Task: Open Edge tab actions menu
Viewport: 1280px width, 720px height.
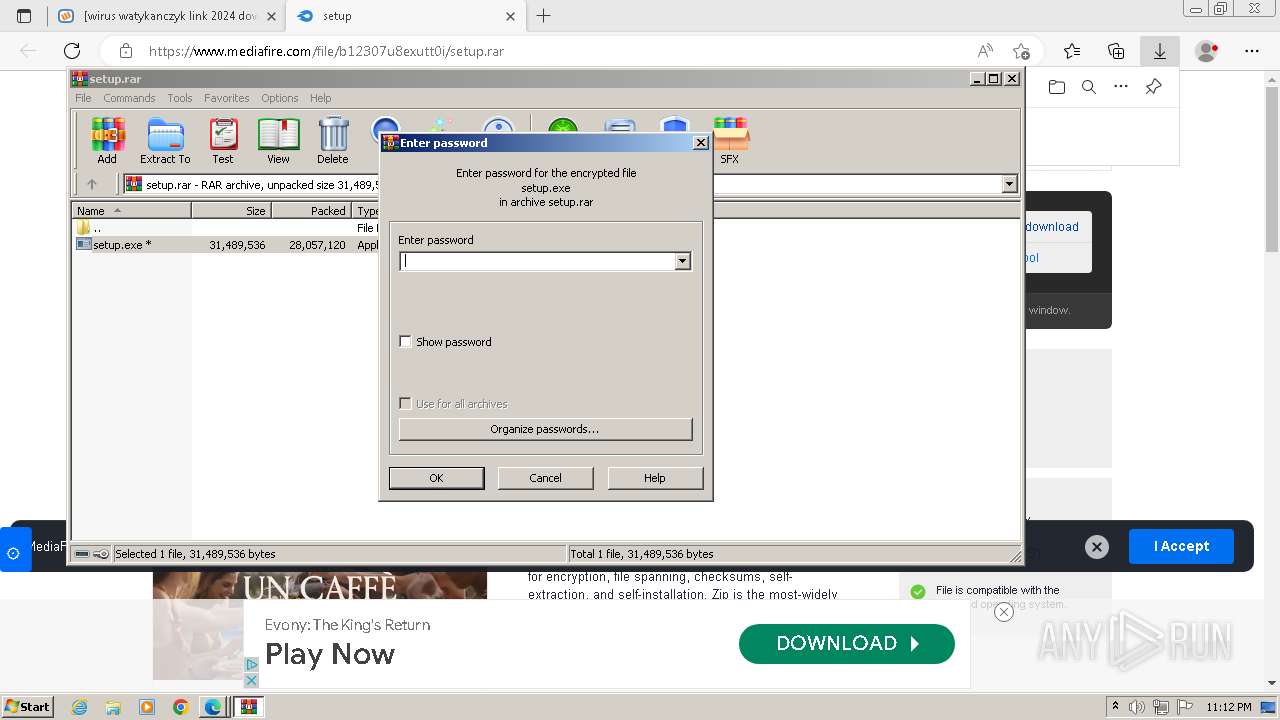Action: click(x=24, y=16)
